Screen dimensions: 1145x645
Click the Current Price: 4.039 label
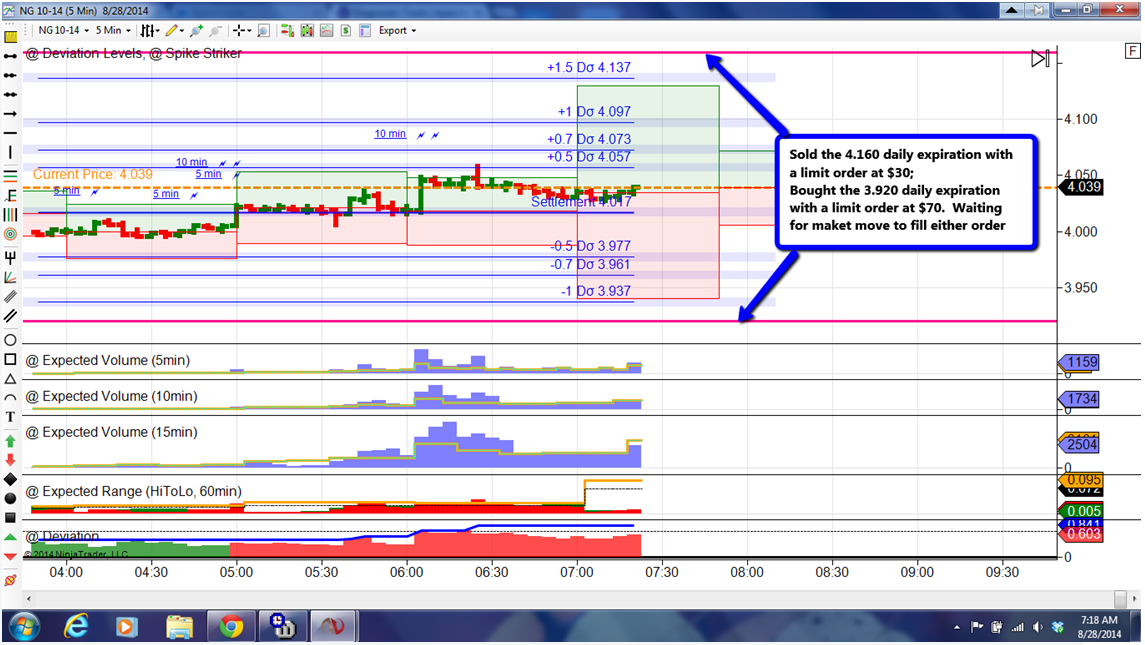[x=93, y=175]
